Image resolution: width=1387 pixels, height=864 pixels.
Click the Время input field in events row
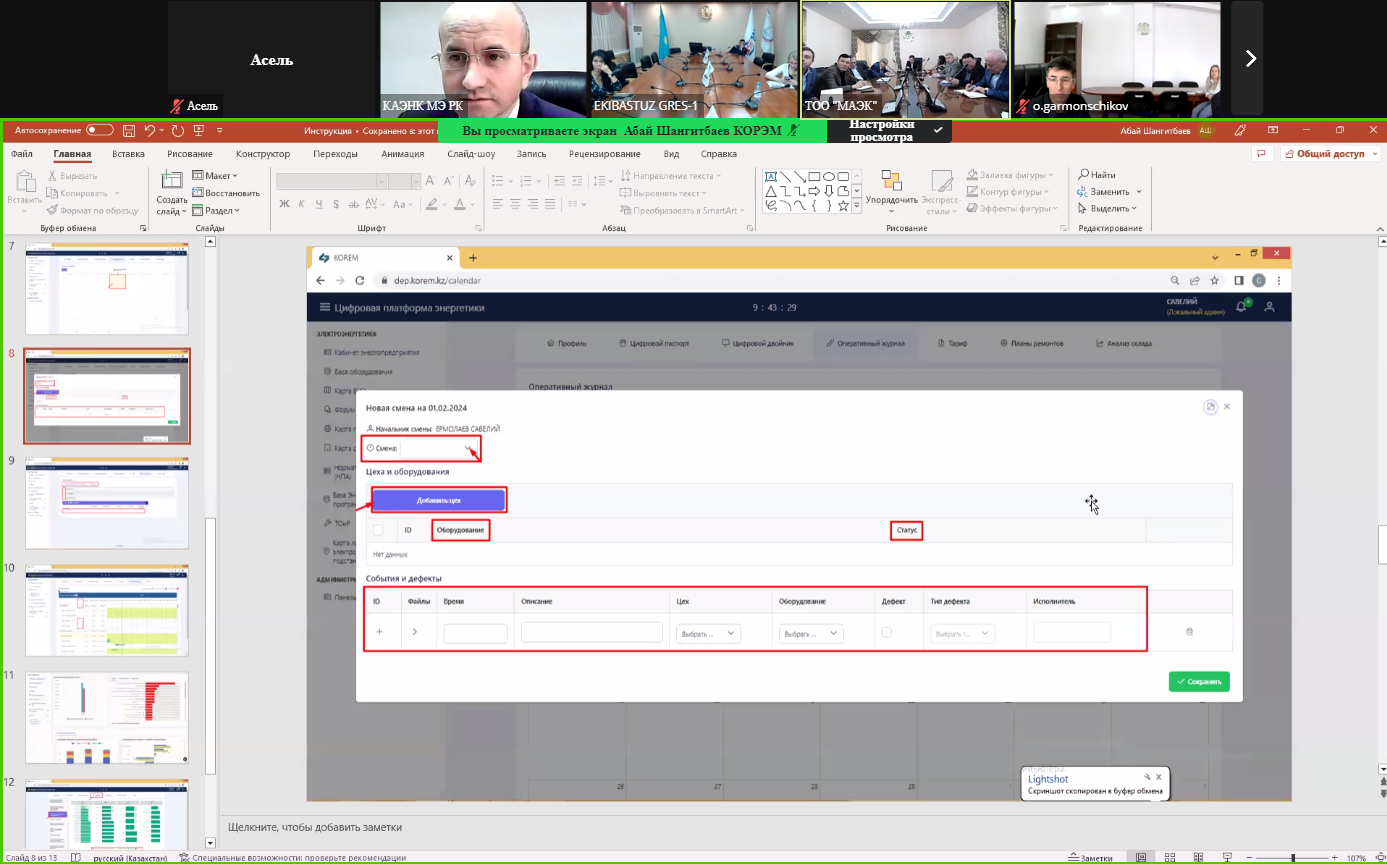pyautogui.click(x=476, y=633)
